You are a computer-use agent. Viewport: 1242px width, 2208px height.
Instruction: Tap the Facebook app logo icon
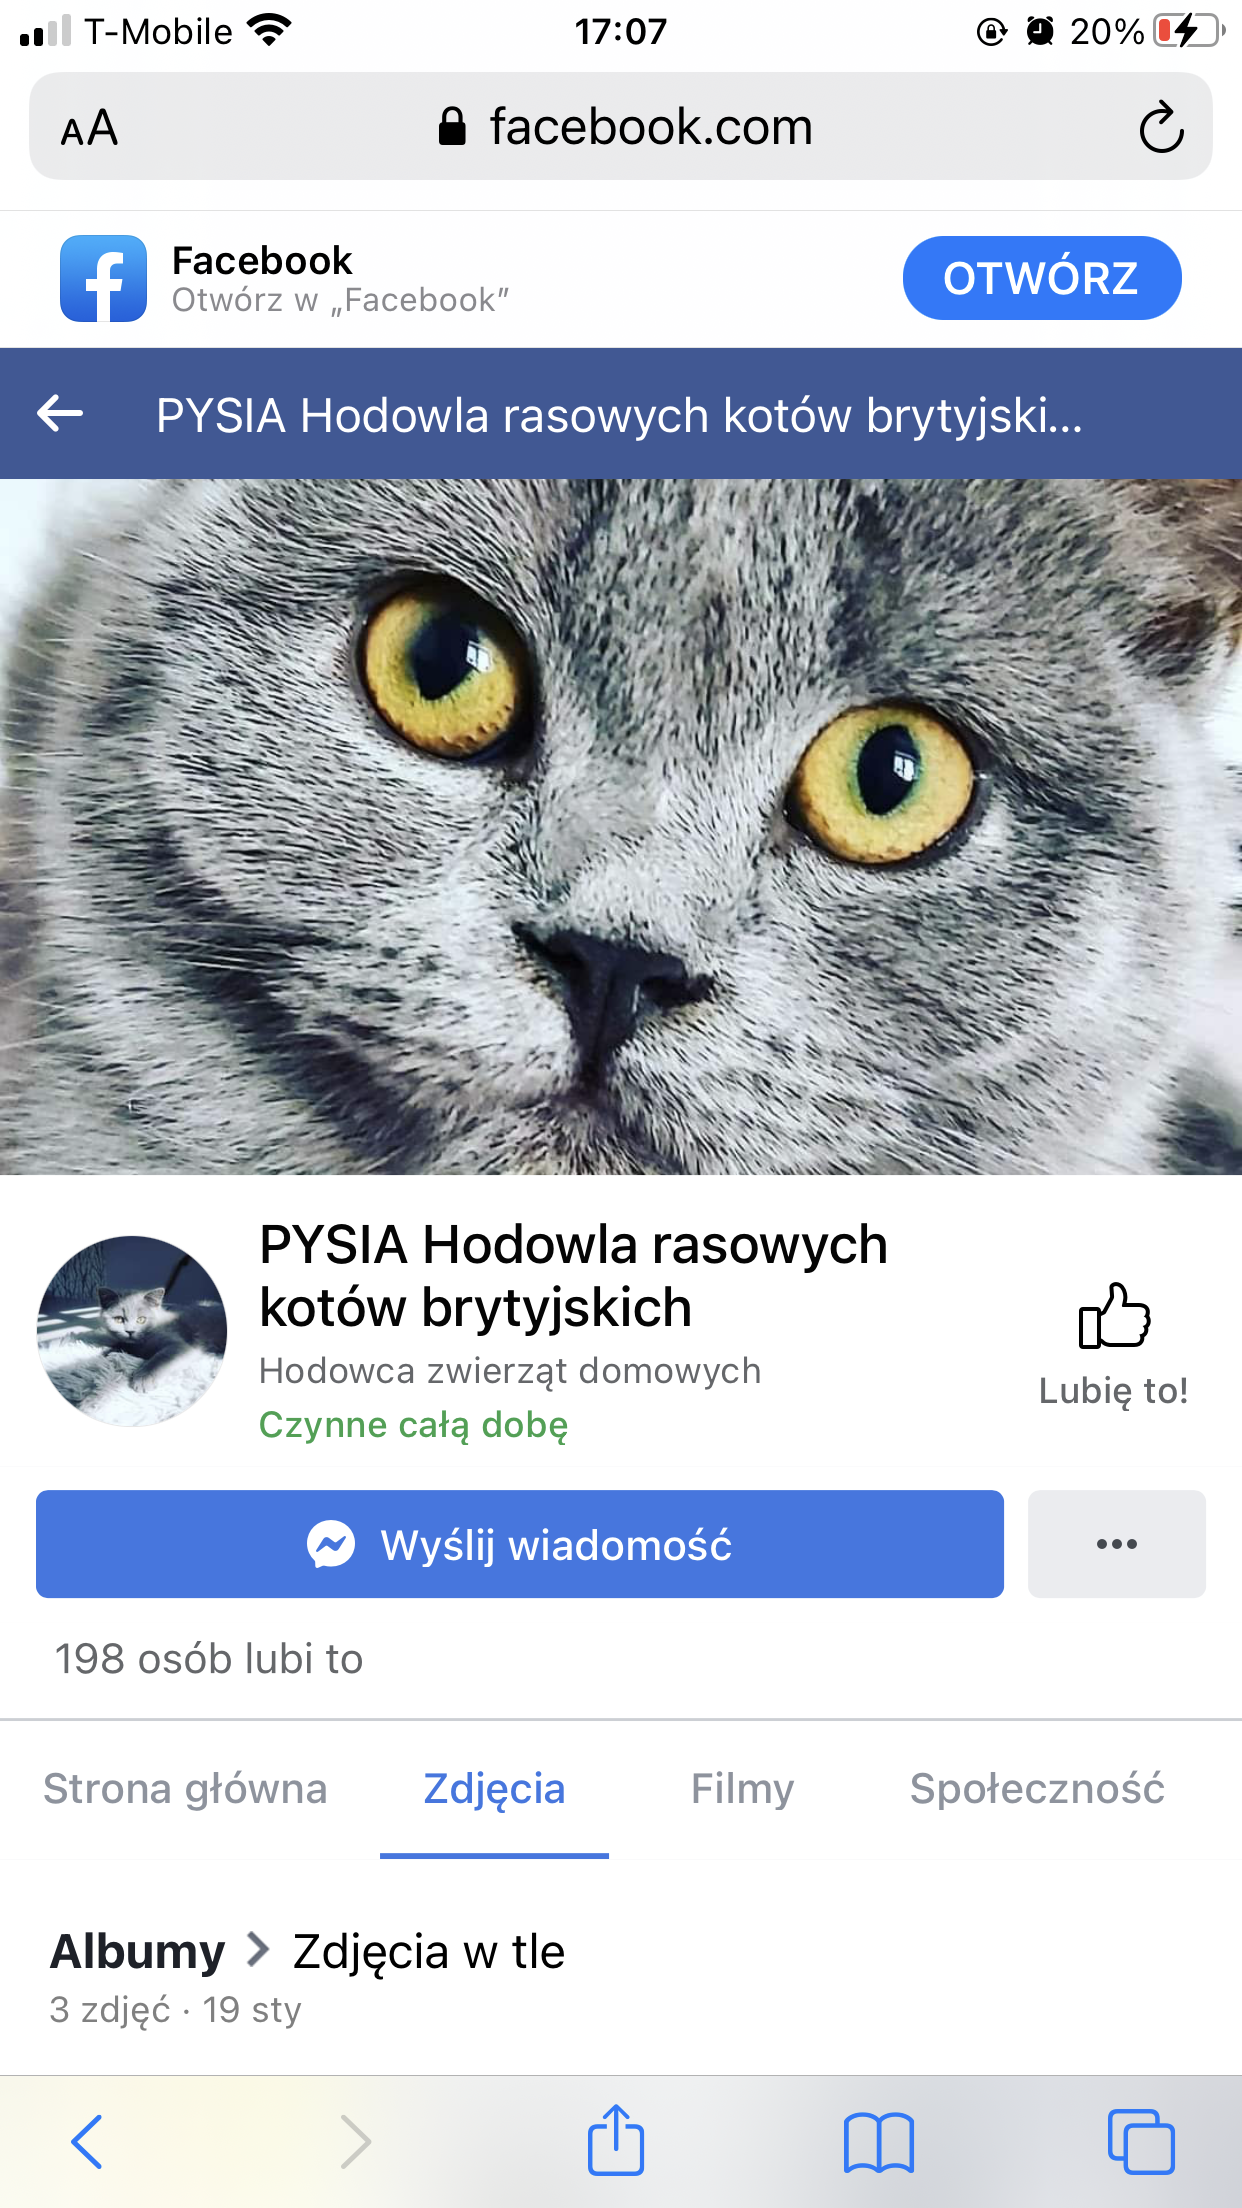tap(103, 278)
